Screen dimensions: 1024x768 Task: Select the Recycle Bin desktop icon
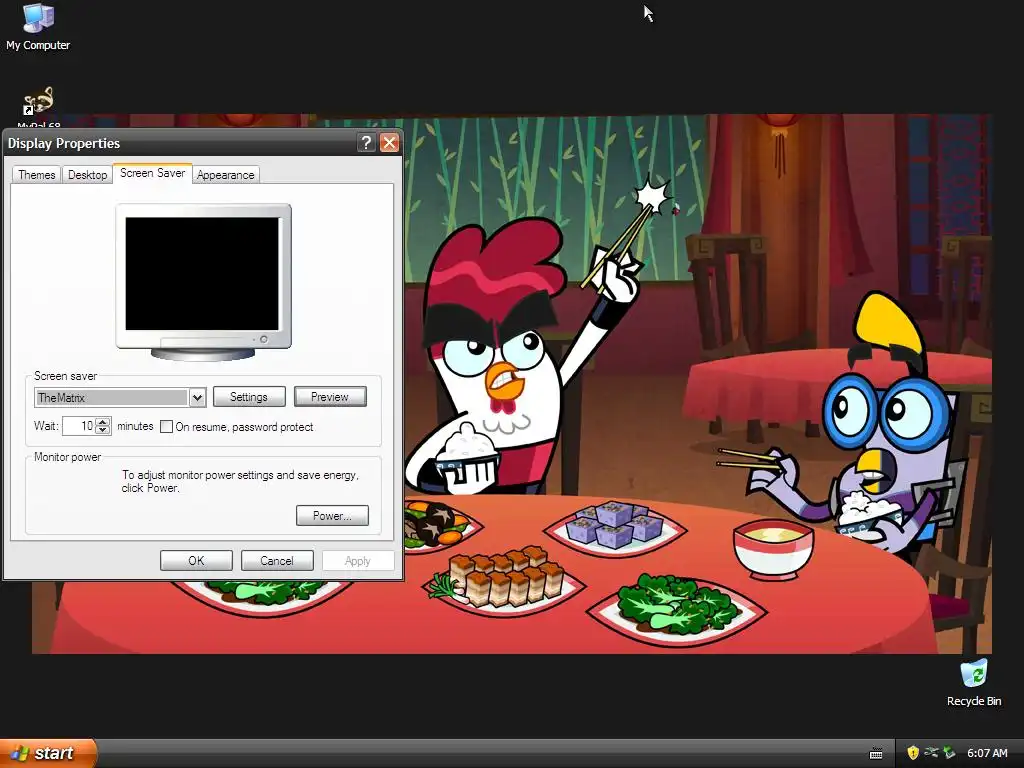(974, 682)
